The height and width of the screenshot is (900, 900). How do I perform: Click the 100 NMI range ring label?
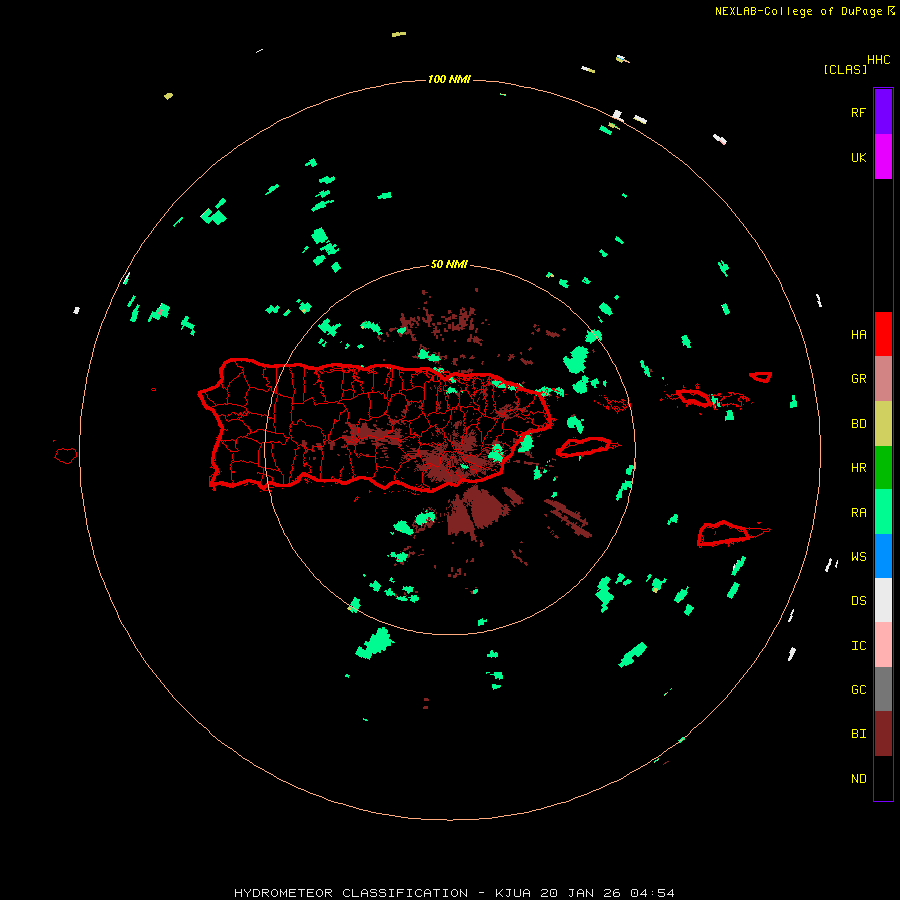tap(449, 79)
